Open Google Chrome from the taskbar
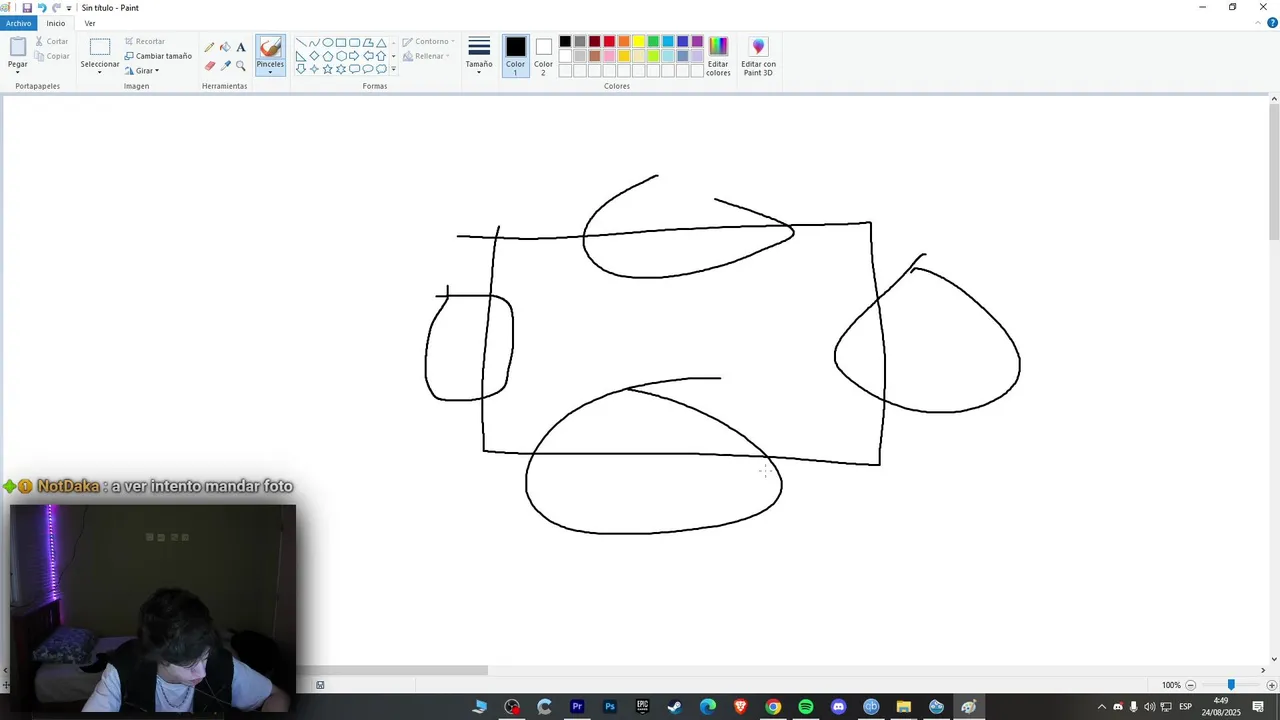The width and height of the screenshot is (1280, 720). point(773,707)
